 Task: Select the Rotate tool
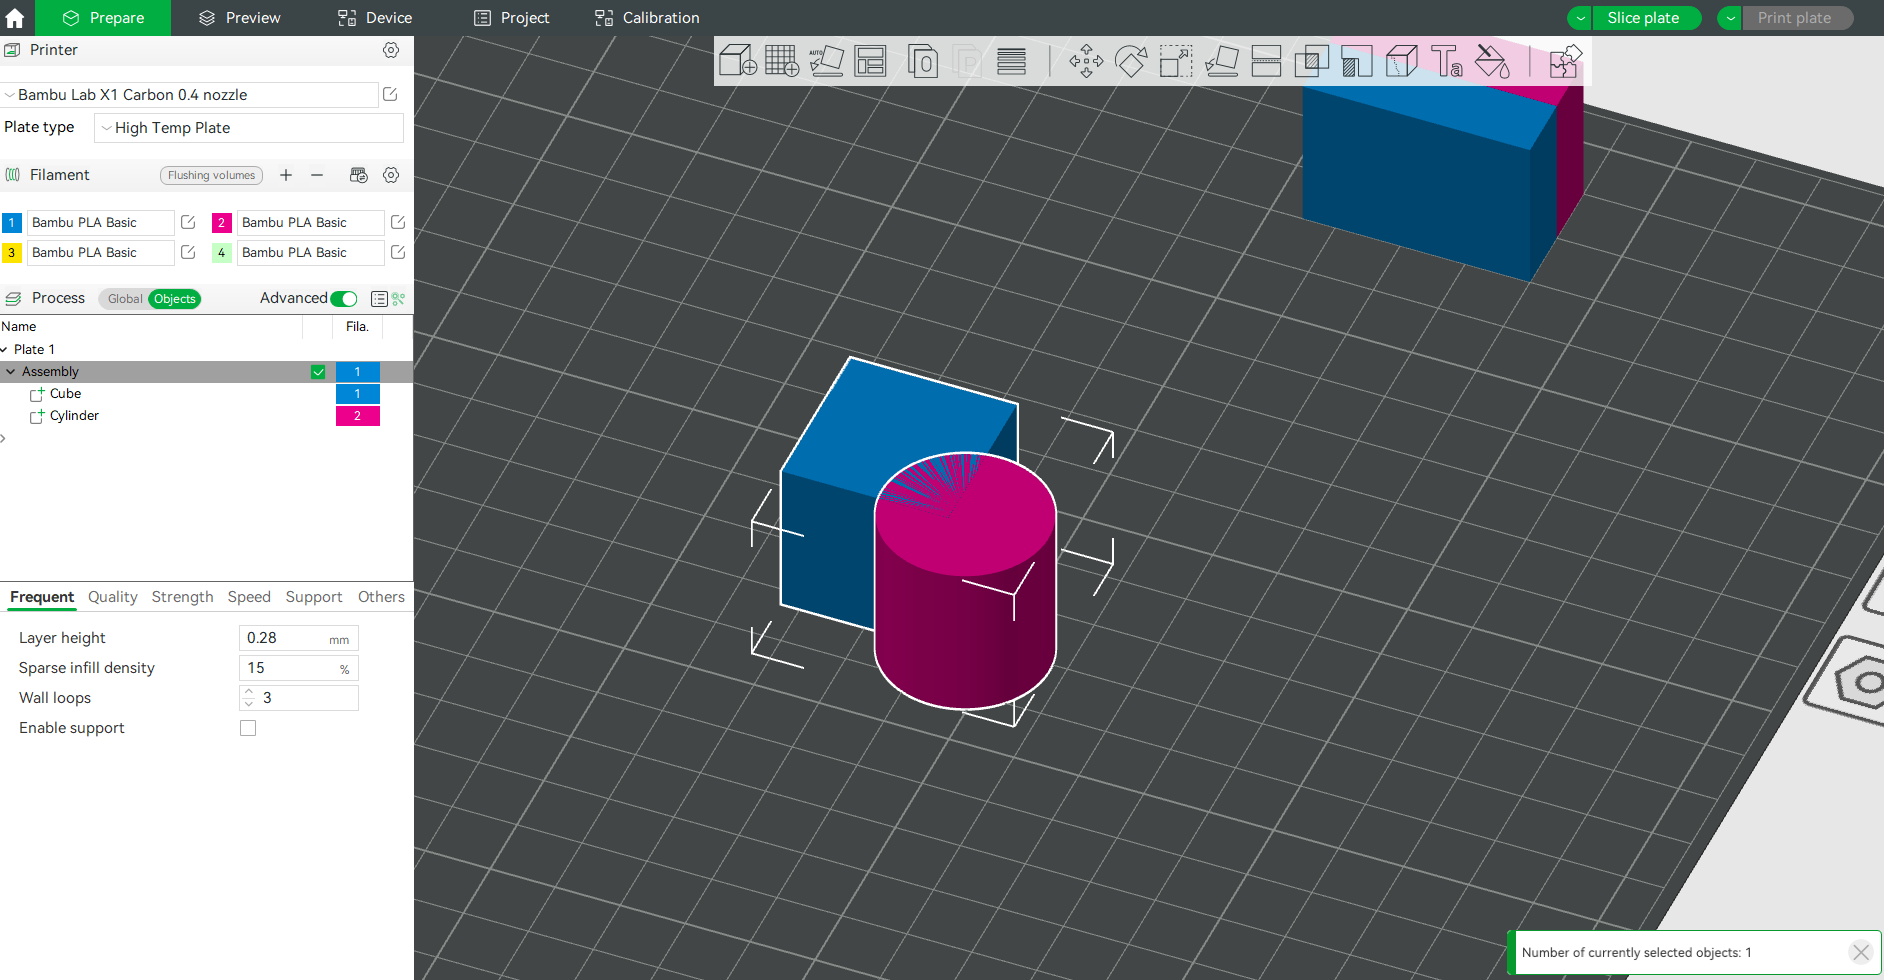point(1130,61)
